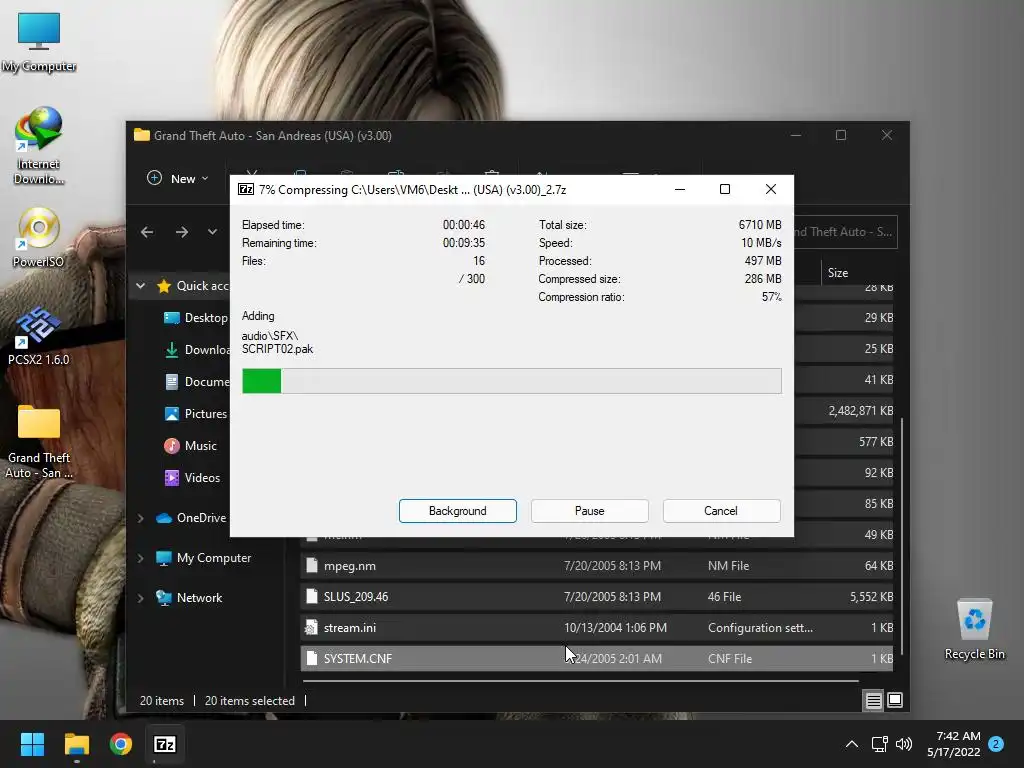Image resolution: width=1024 pixels, height=768 pixels.
Task: Open network status tray icon
Action: pyautogui.click(x=880, y=744)
